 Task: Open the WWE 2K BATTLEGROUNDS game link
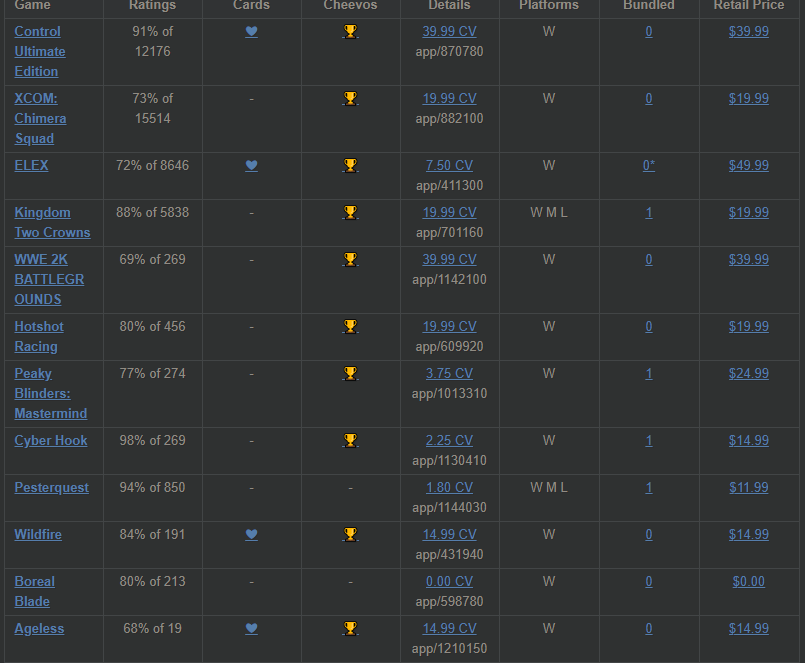[49, 279]
